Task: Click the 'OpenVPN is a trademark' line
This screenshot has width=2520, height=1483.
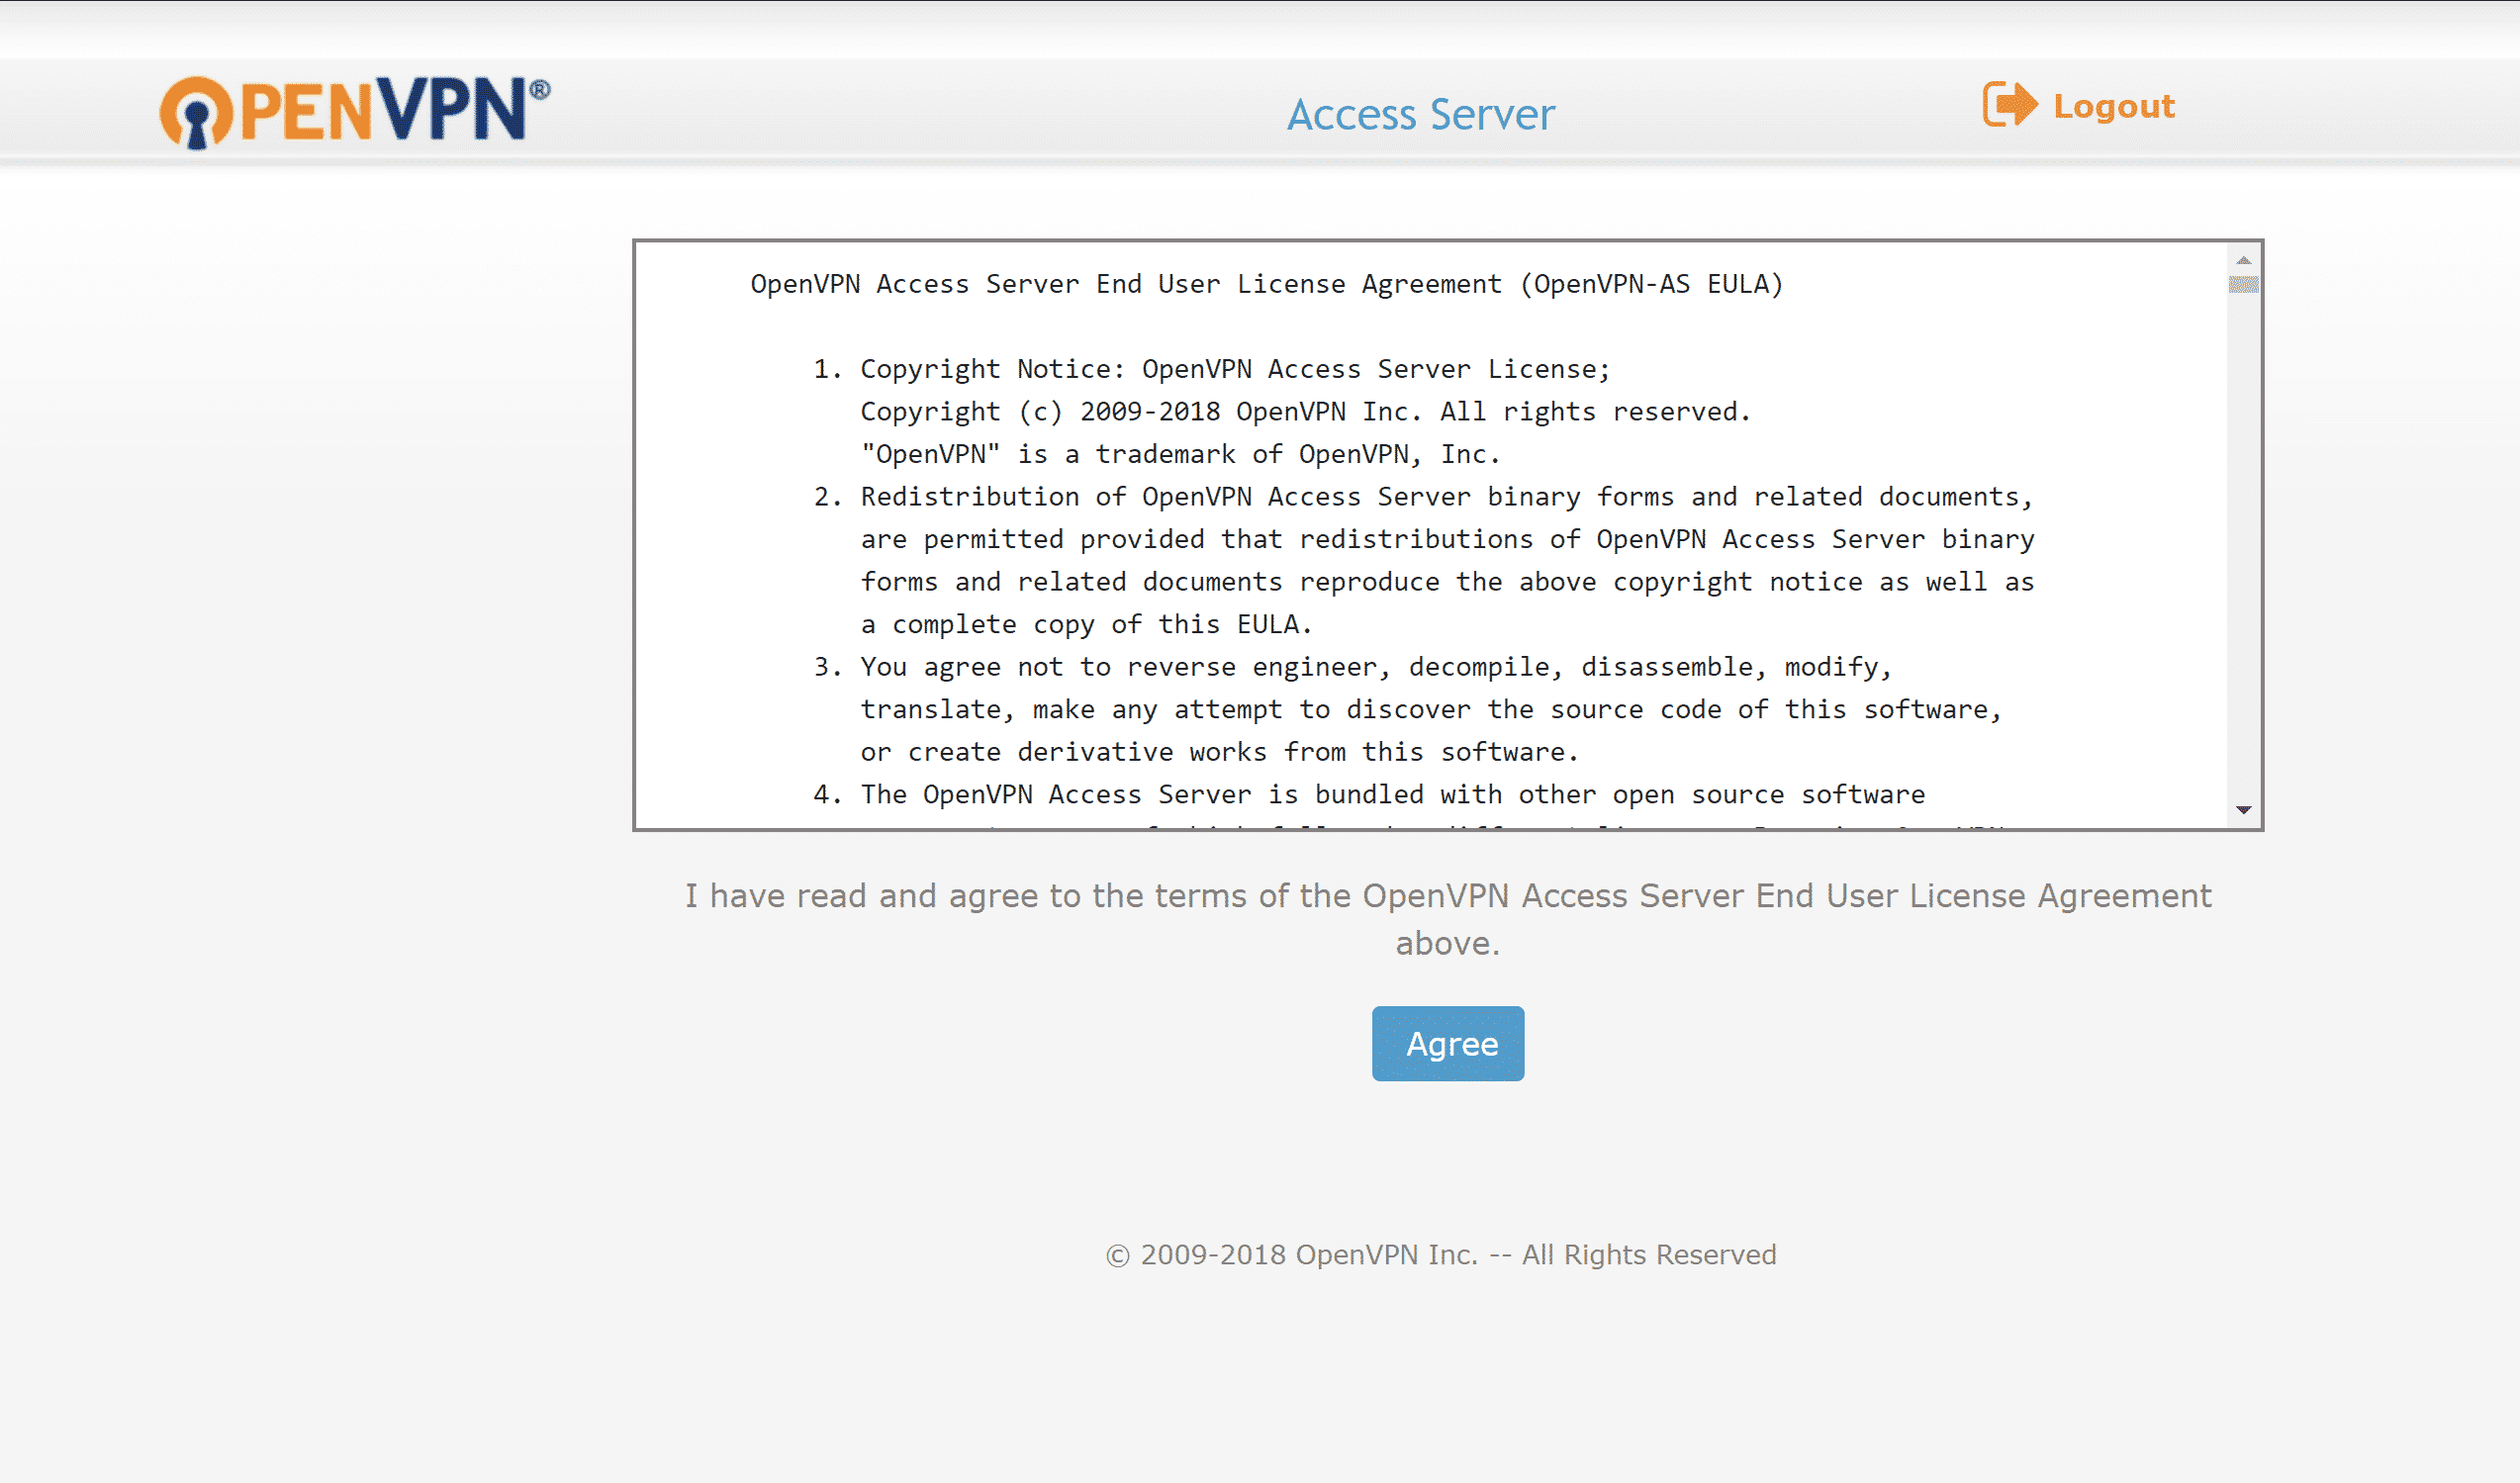Action: click(1180, 455)
